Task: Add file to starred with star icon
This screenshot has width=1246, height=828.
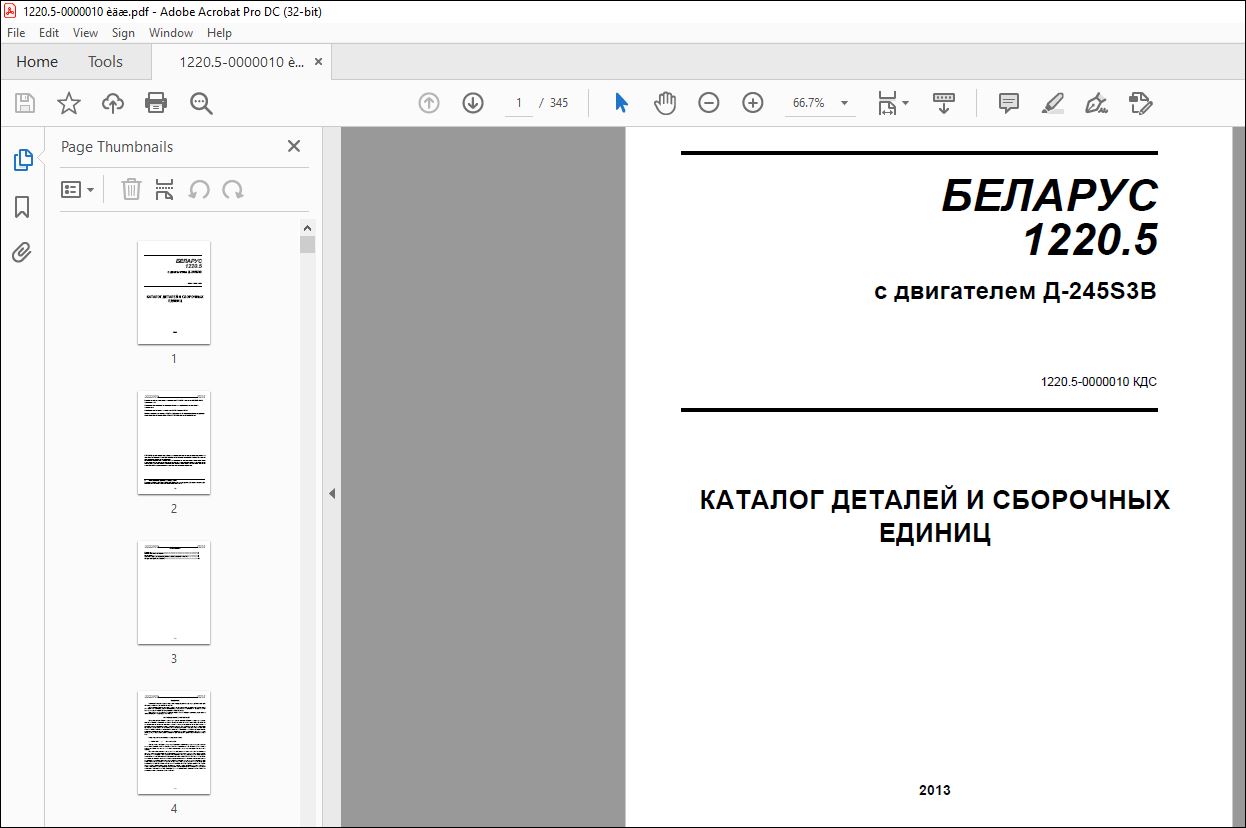Action: point(69,103)
